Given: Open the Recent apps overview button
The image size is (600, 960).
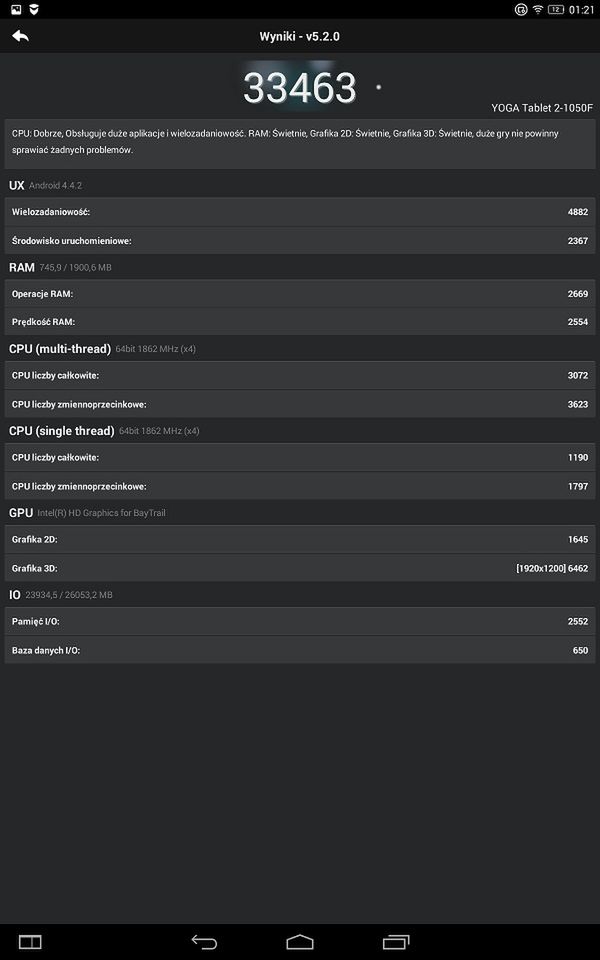Looking at the screenshot, I should (x=396, y=941).
